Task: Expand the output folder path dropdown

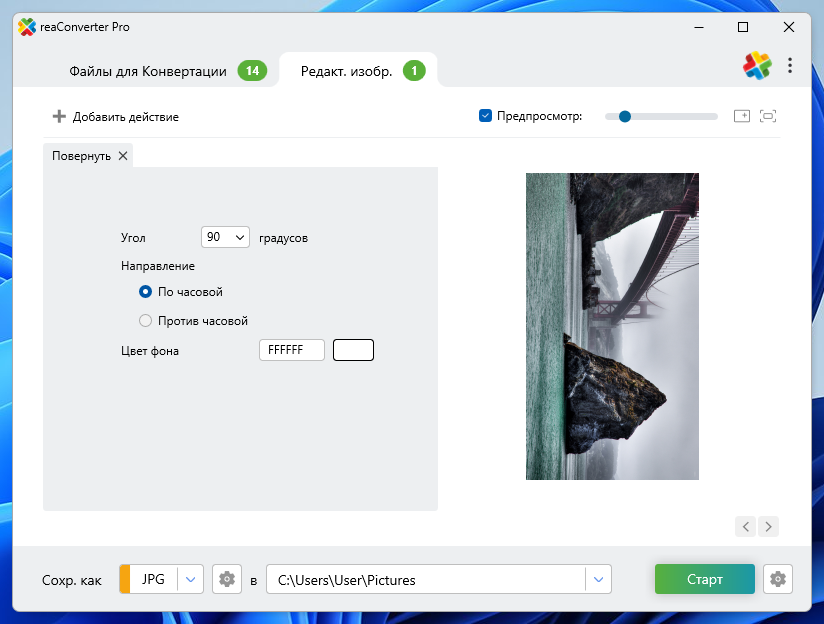Action: pos(598,579)
